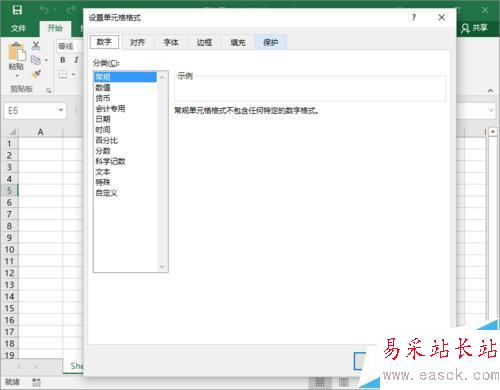Toggle Italic formatting button
500x390 pixels.
click(76, 60)
